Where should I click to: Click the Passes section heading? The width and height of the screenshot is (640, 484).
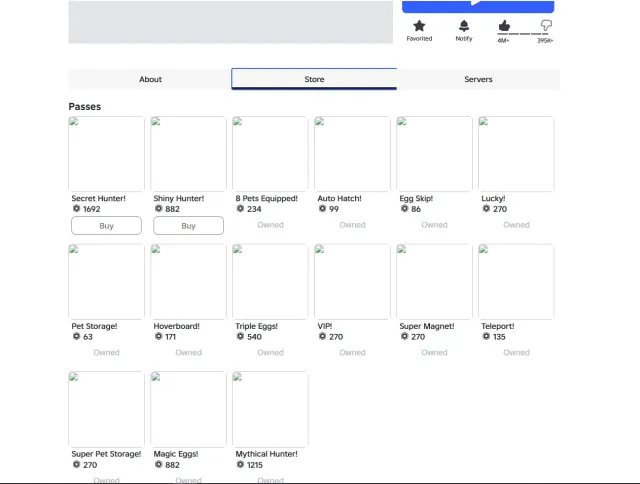point(84,107)
